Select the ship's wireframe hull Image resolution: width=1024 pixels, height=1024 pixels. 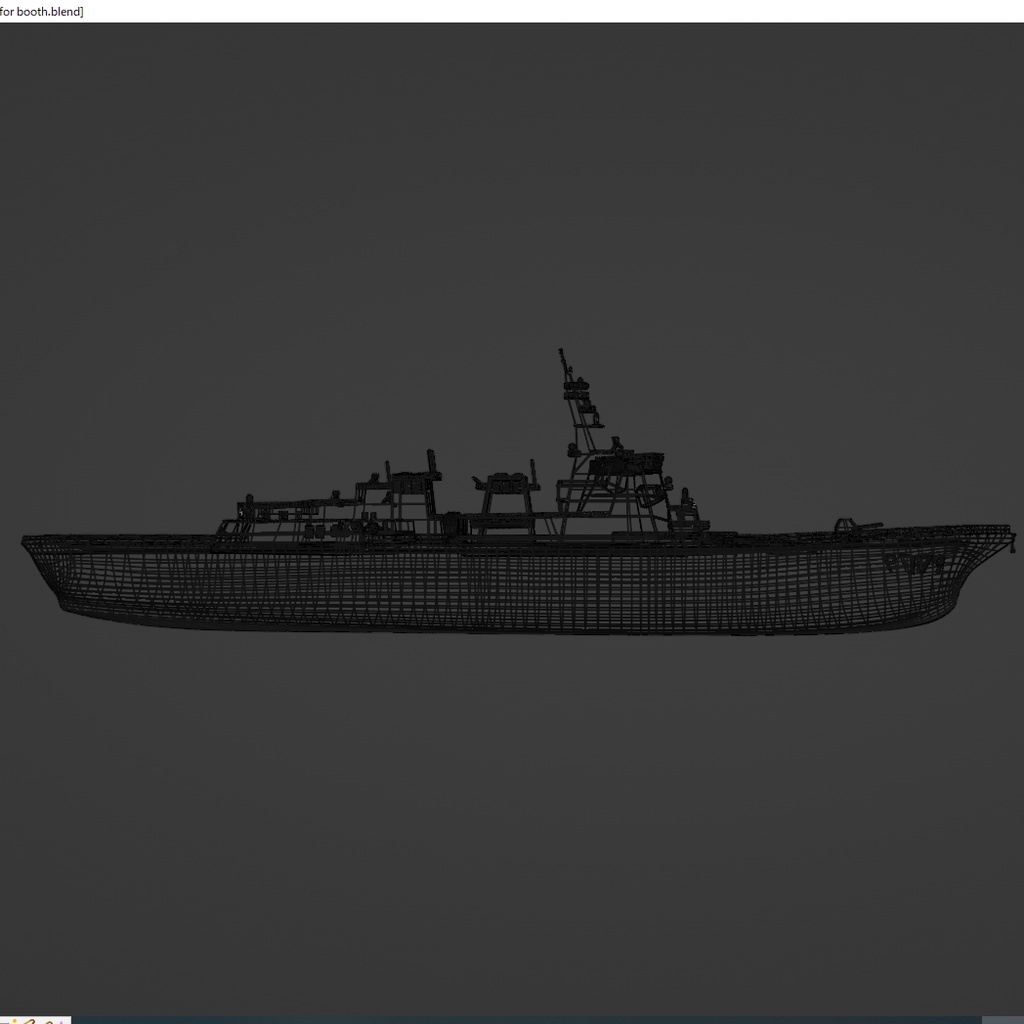[x=500, y=580]
